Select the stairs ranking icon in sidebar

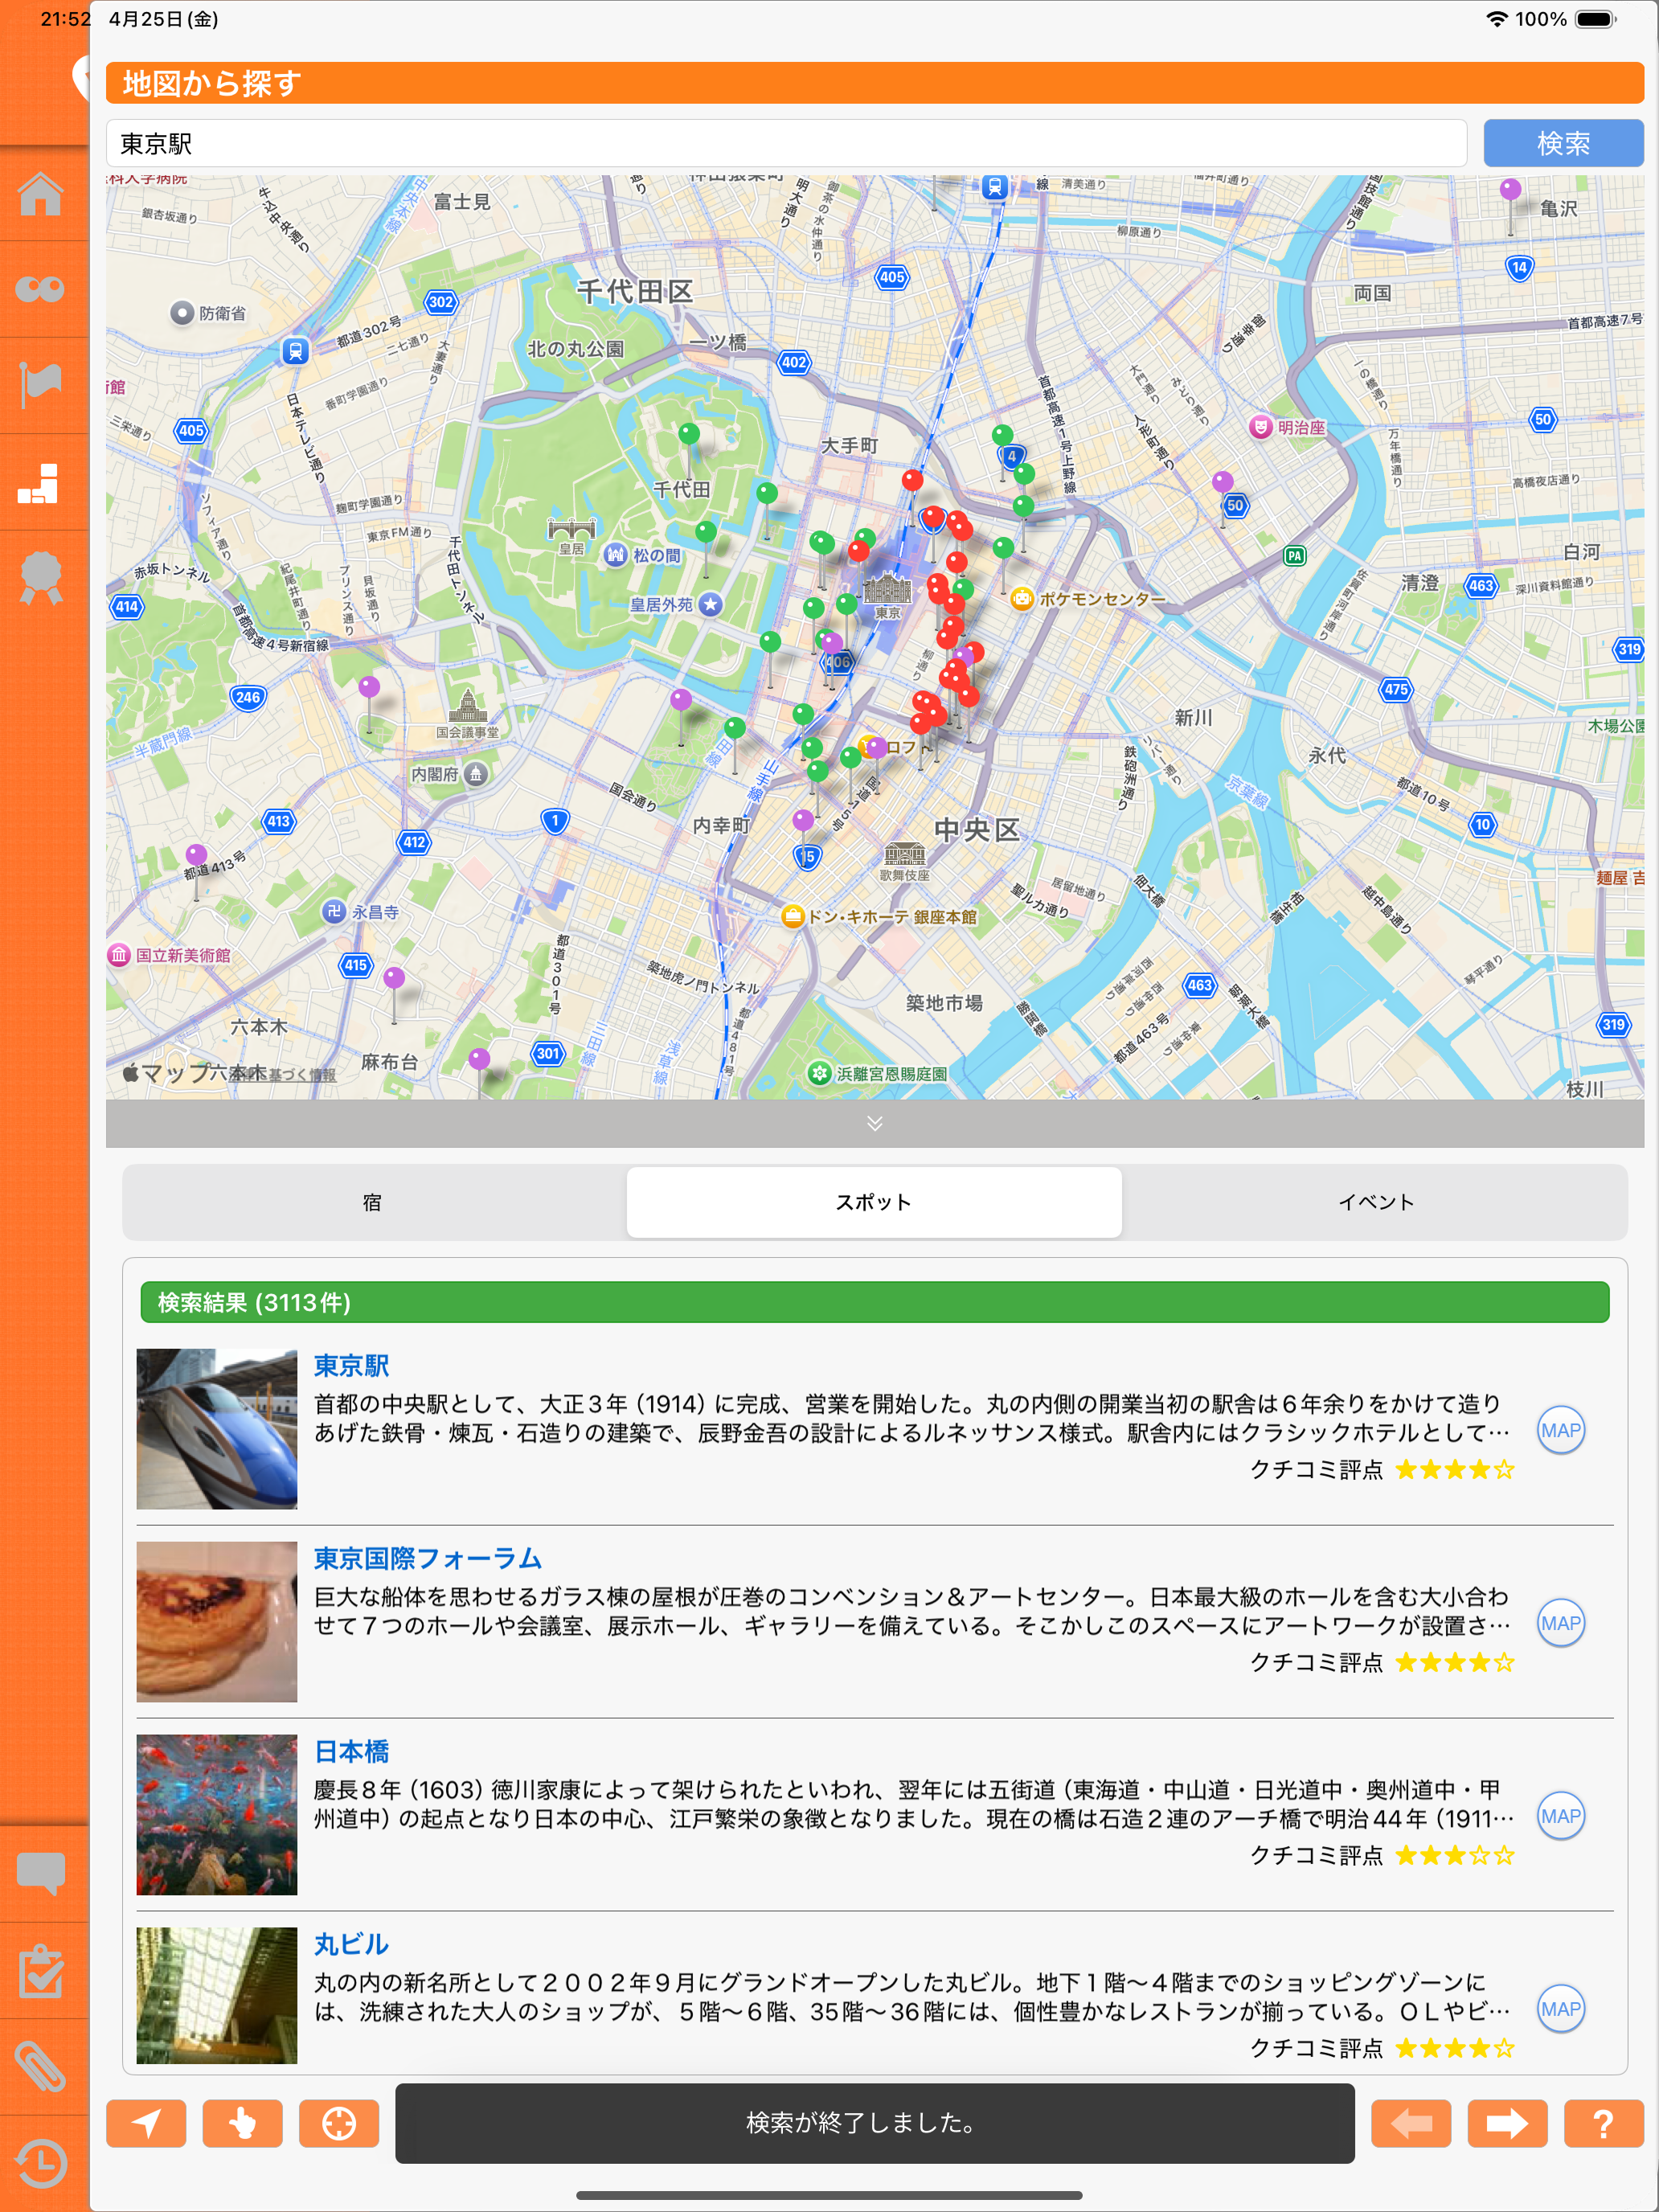click(x=39, y=483)
